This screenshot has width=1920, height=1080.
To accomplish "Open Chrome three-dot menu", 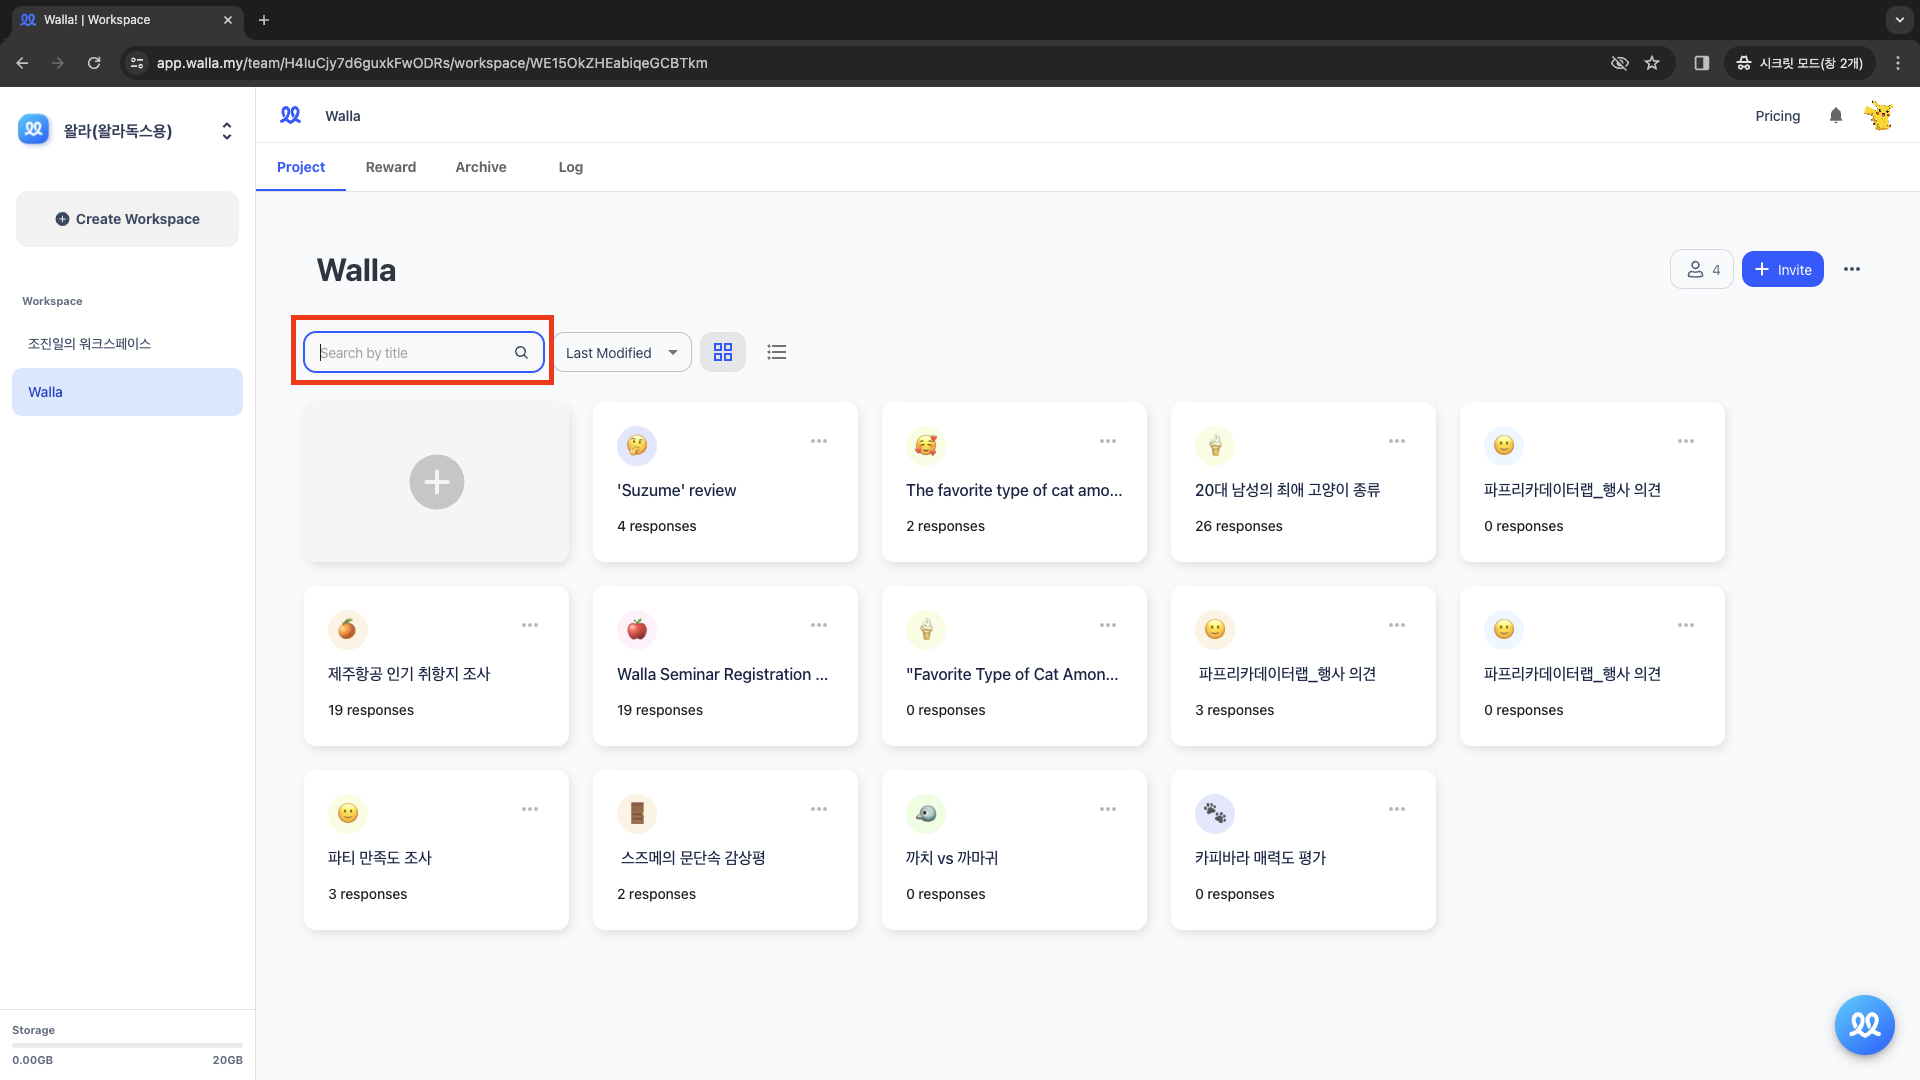I will click(1897, 63).
